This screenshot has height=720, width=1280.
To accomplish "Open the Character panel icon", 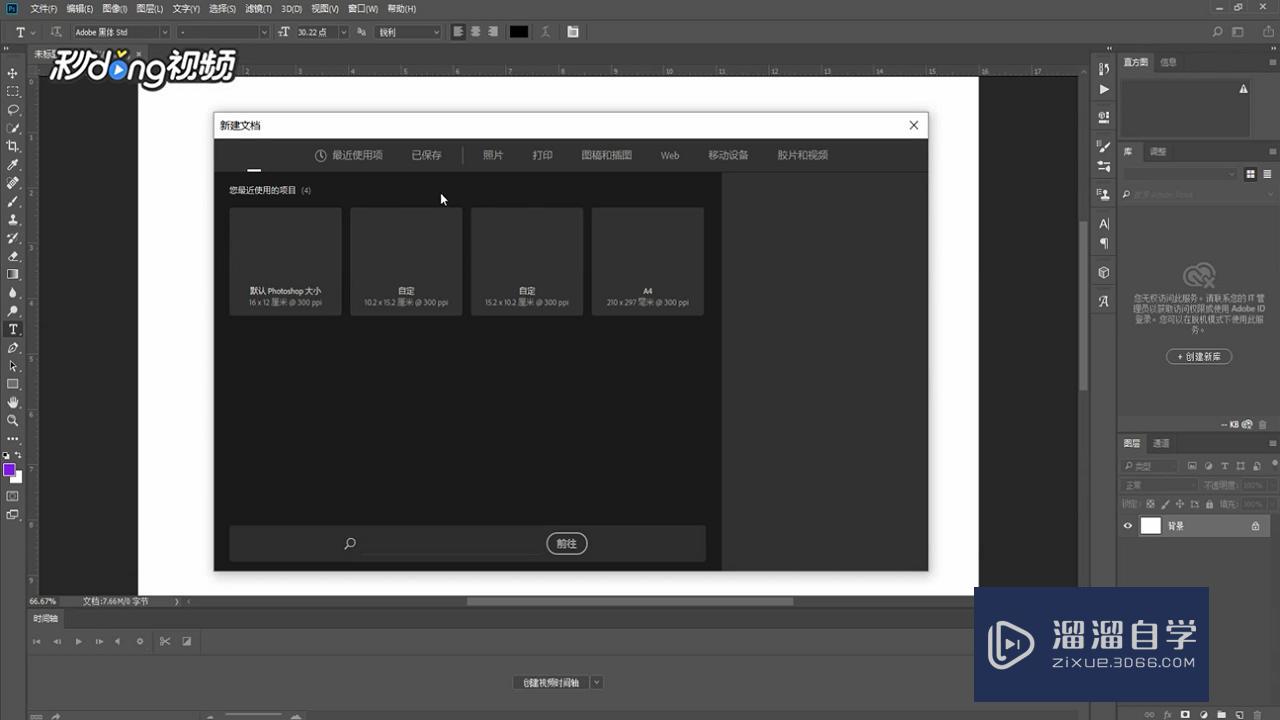I will 1104,224.
